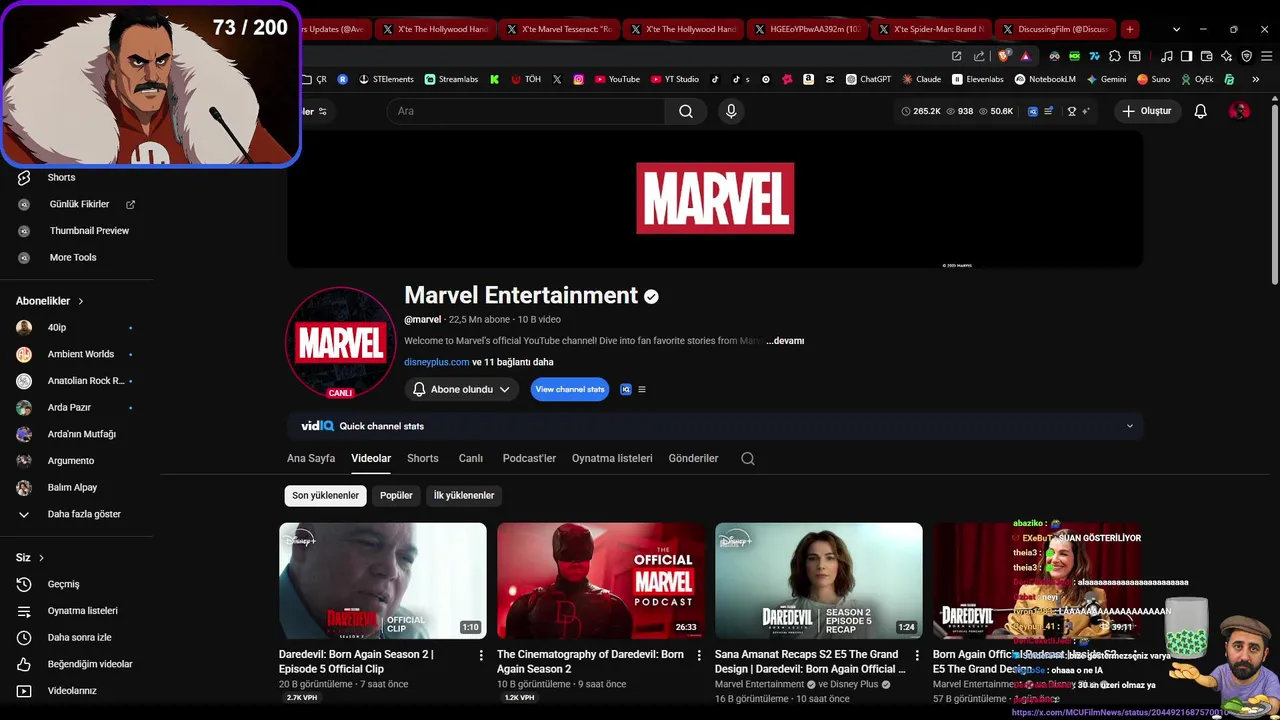Screen dimensions: 1280x720
Task: Switch to Podcast'ler channel tab
Action: click(x=529, y=458)
